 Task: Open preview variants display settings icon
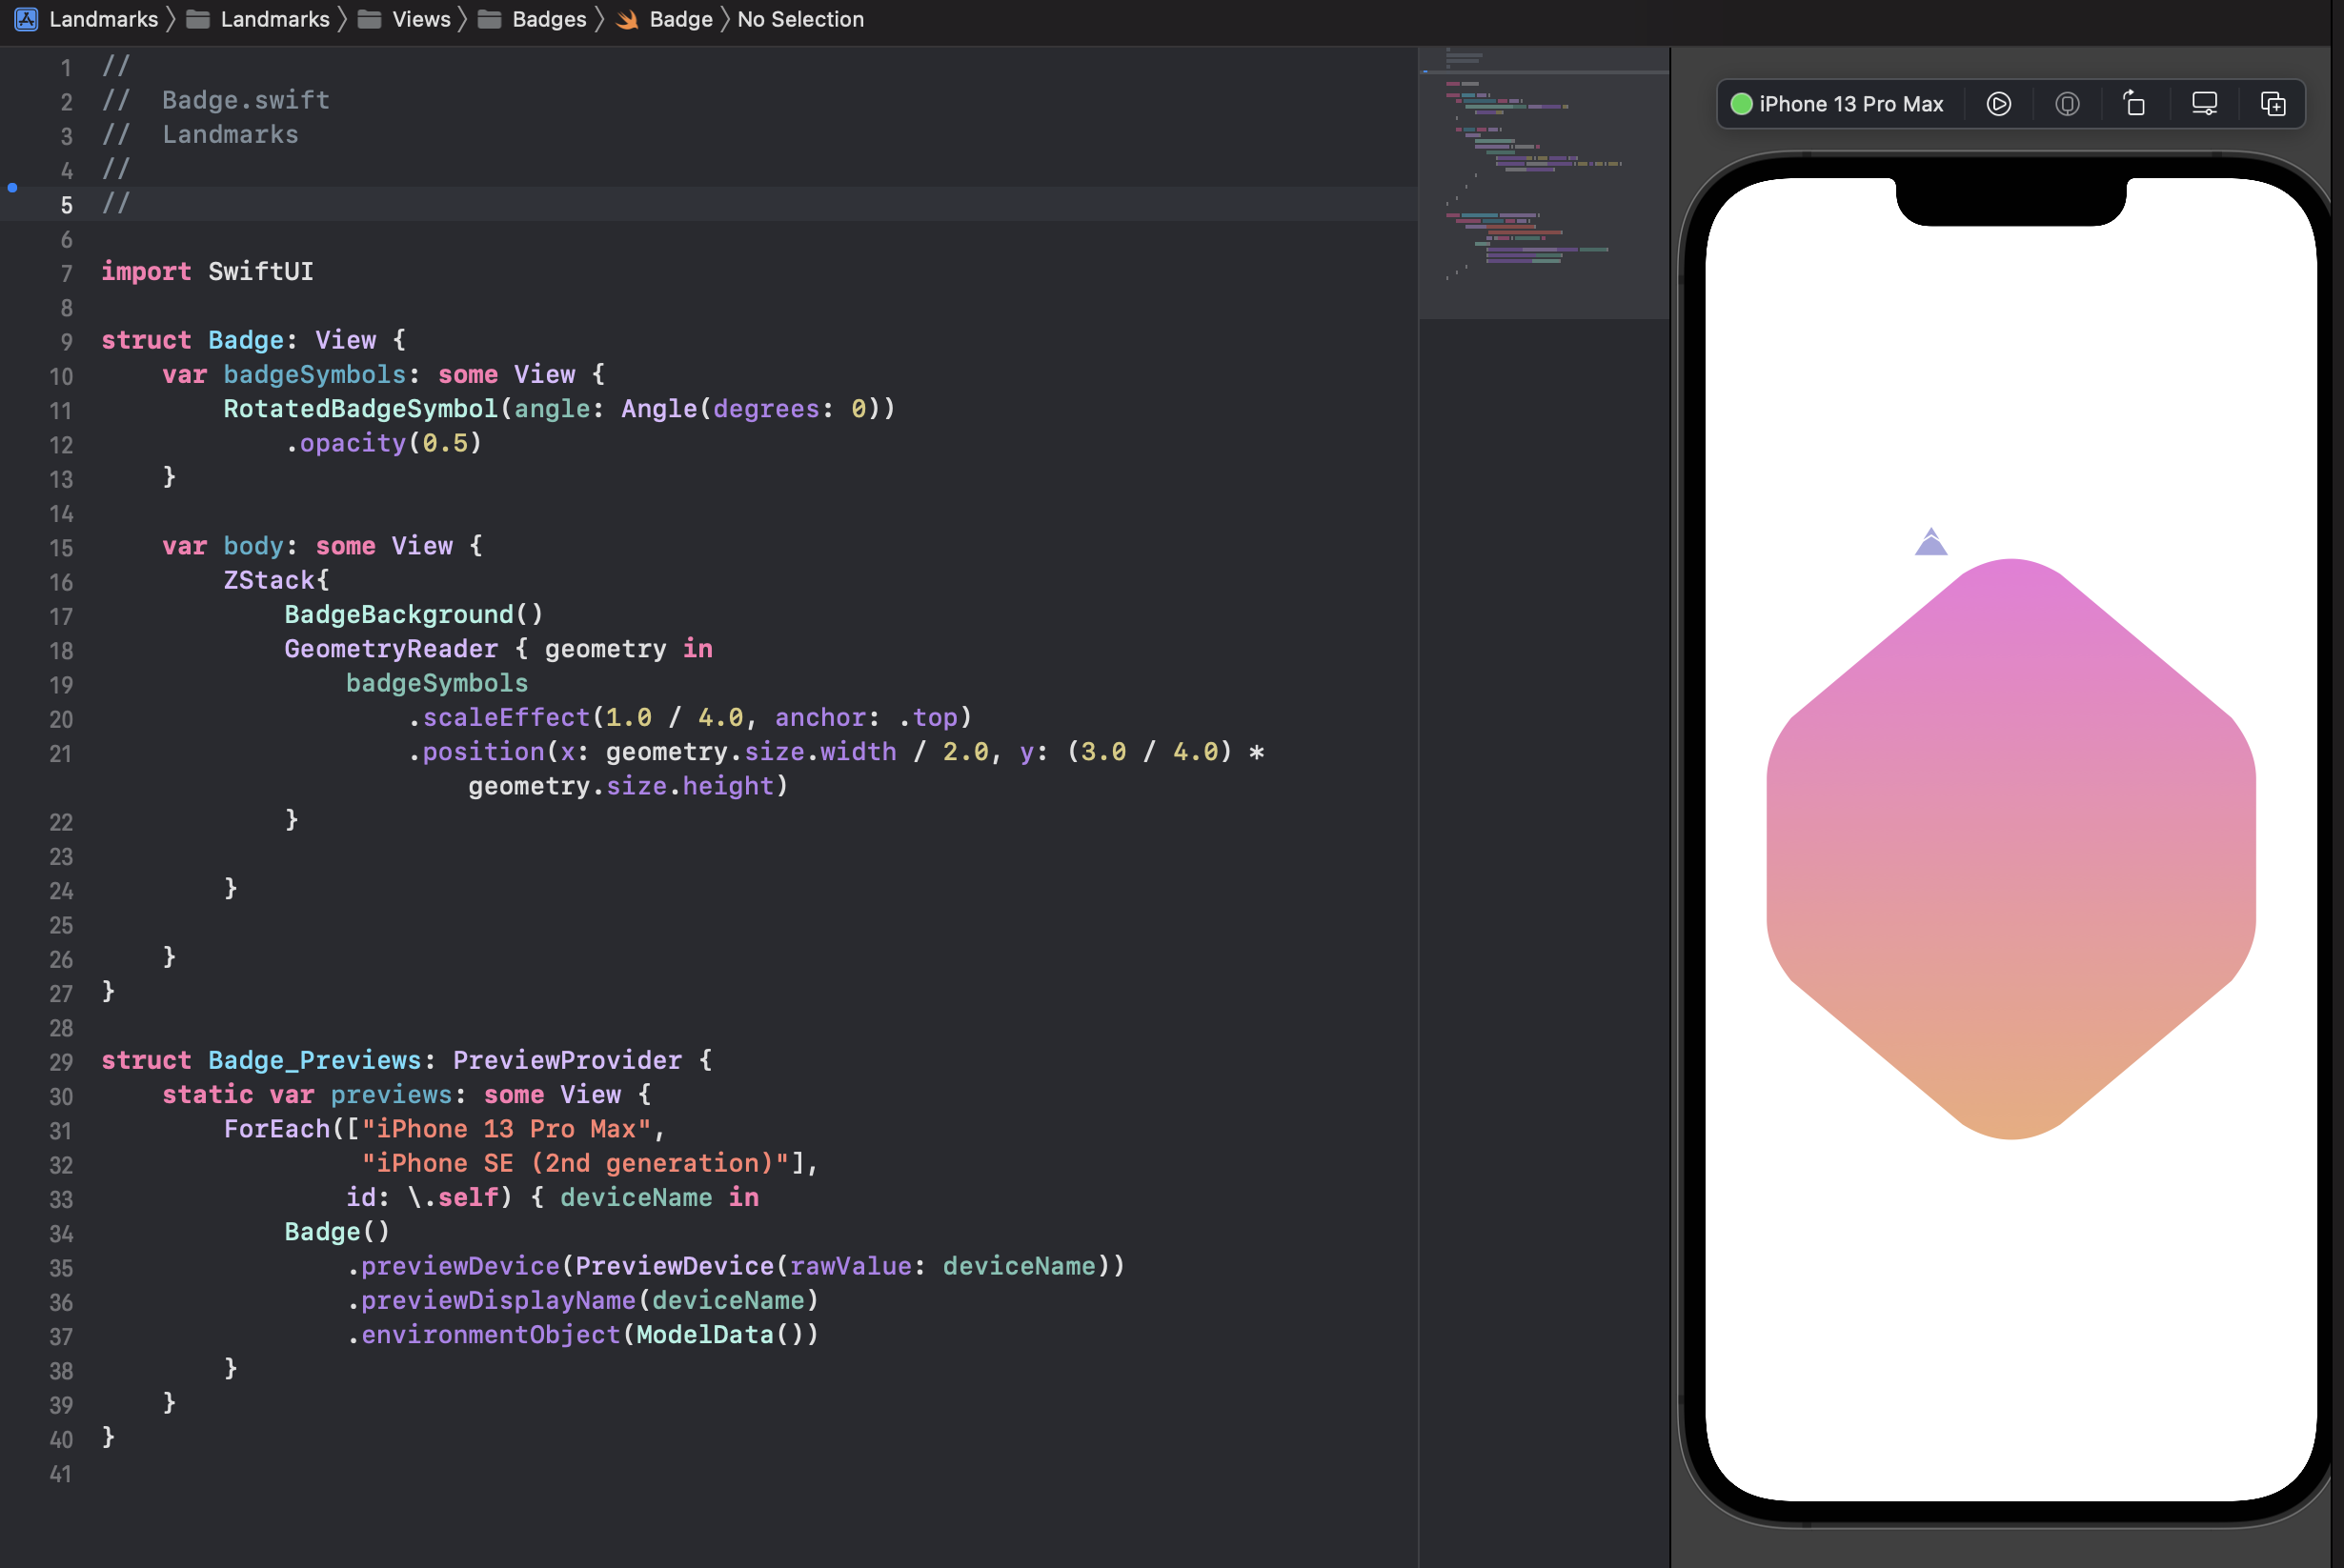coord(2203,103)
